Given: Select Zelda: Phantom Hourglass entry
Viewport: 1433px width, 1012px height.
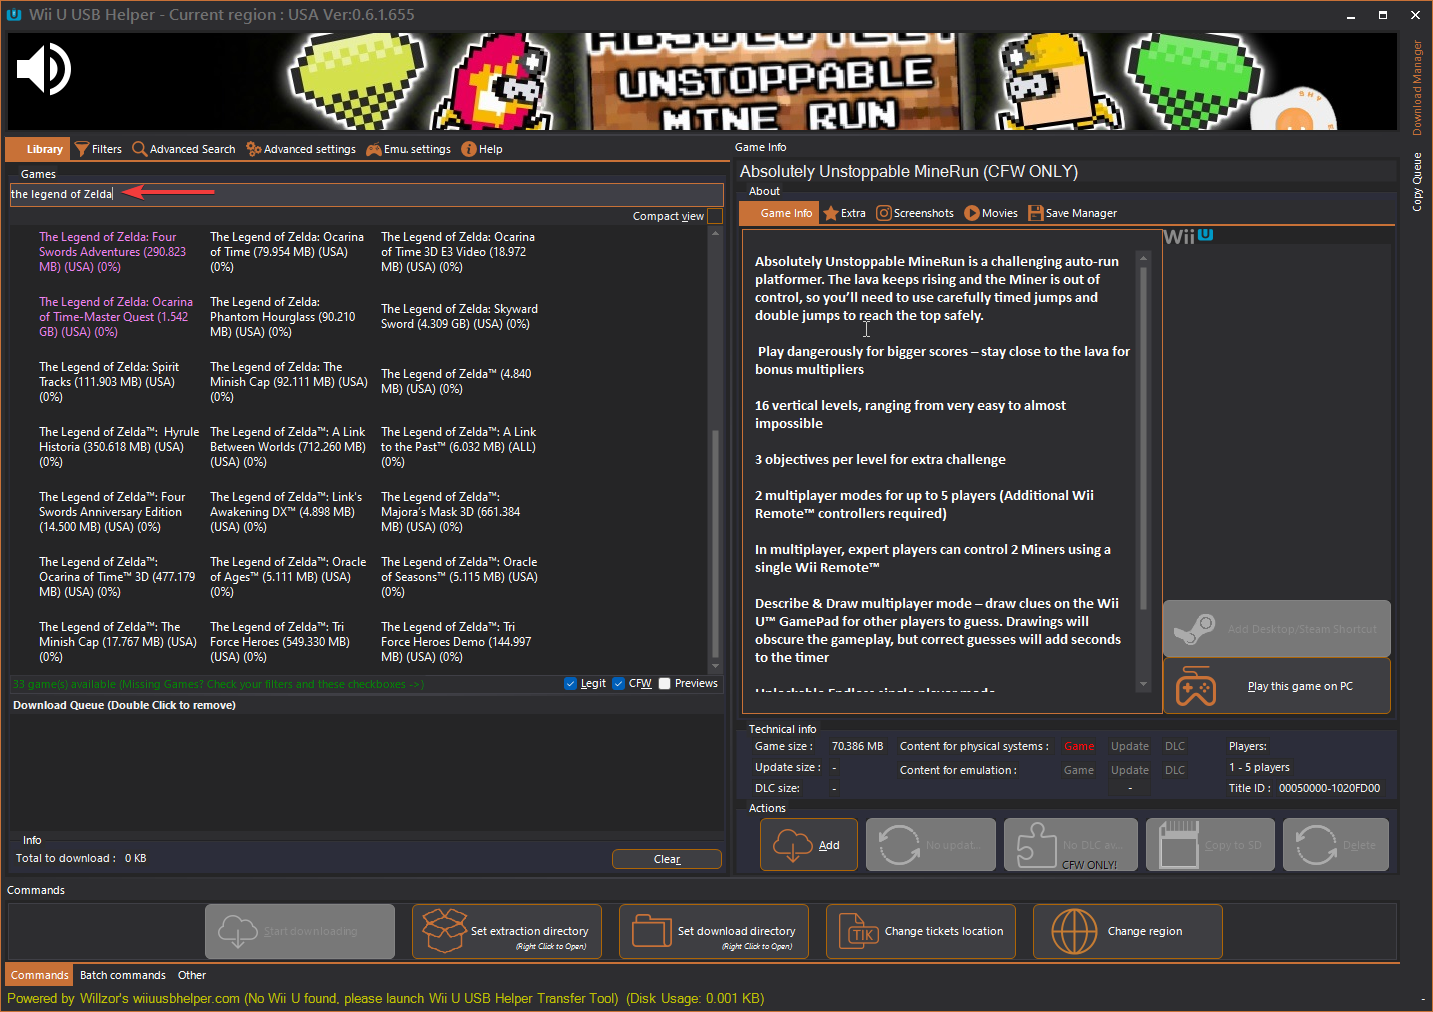Looking at the screenshot, I should point(283,317).
